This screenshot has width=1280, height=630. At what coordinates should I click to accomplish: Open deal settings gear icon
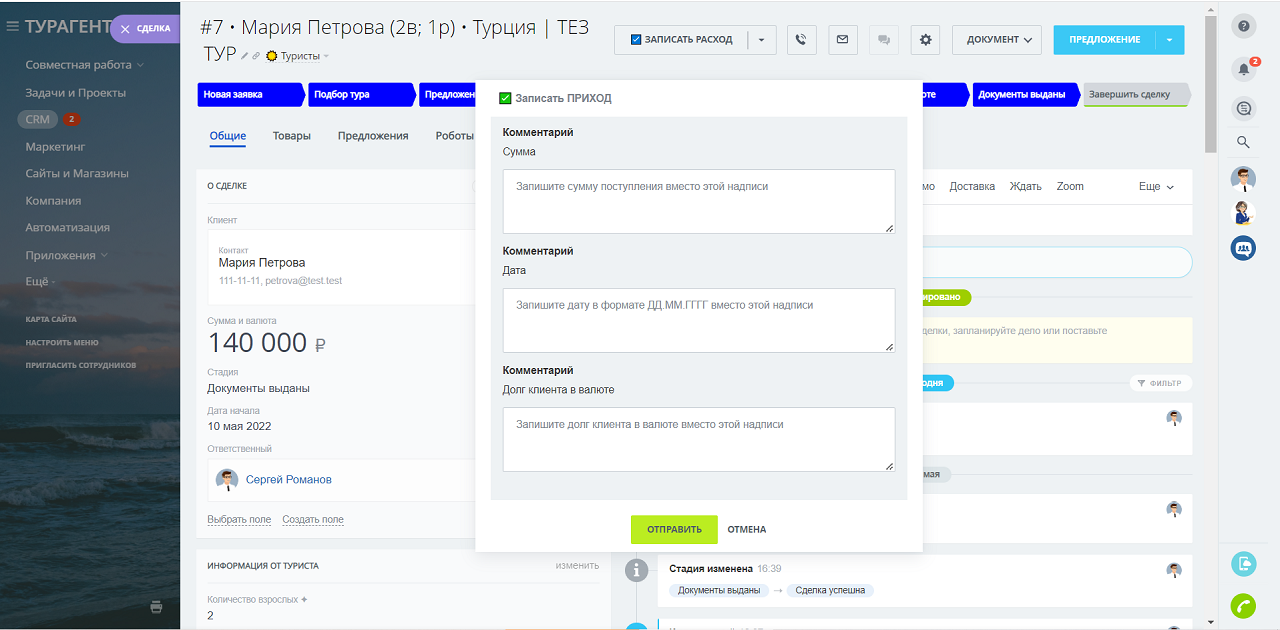pyautogui.click(x=925, y=40)
